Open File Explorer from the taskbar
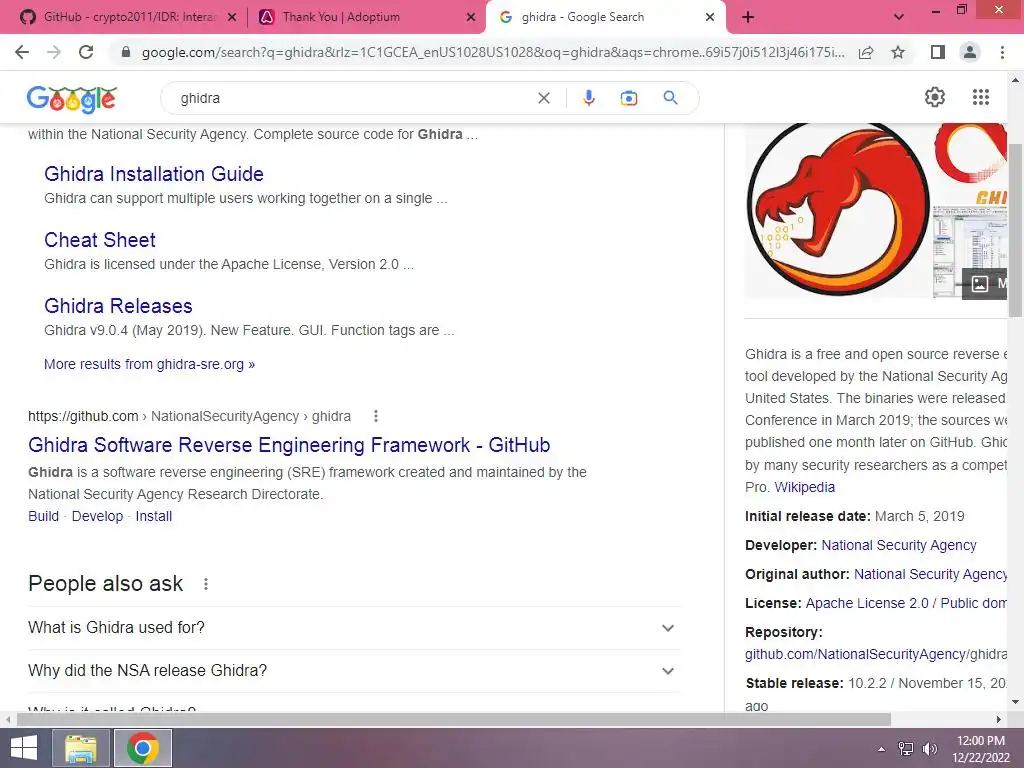 click(81, 748)
